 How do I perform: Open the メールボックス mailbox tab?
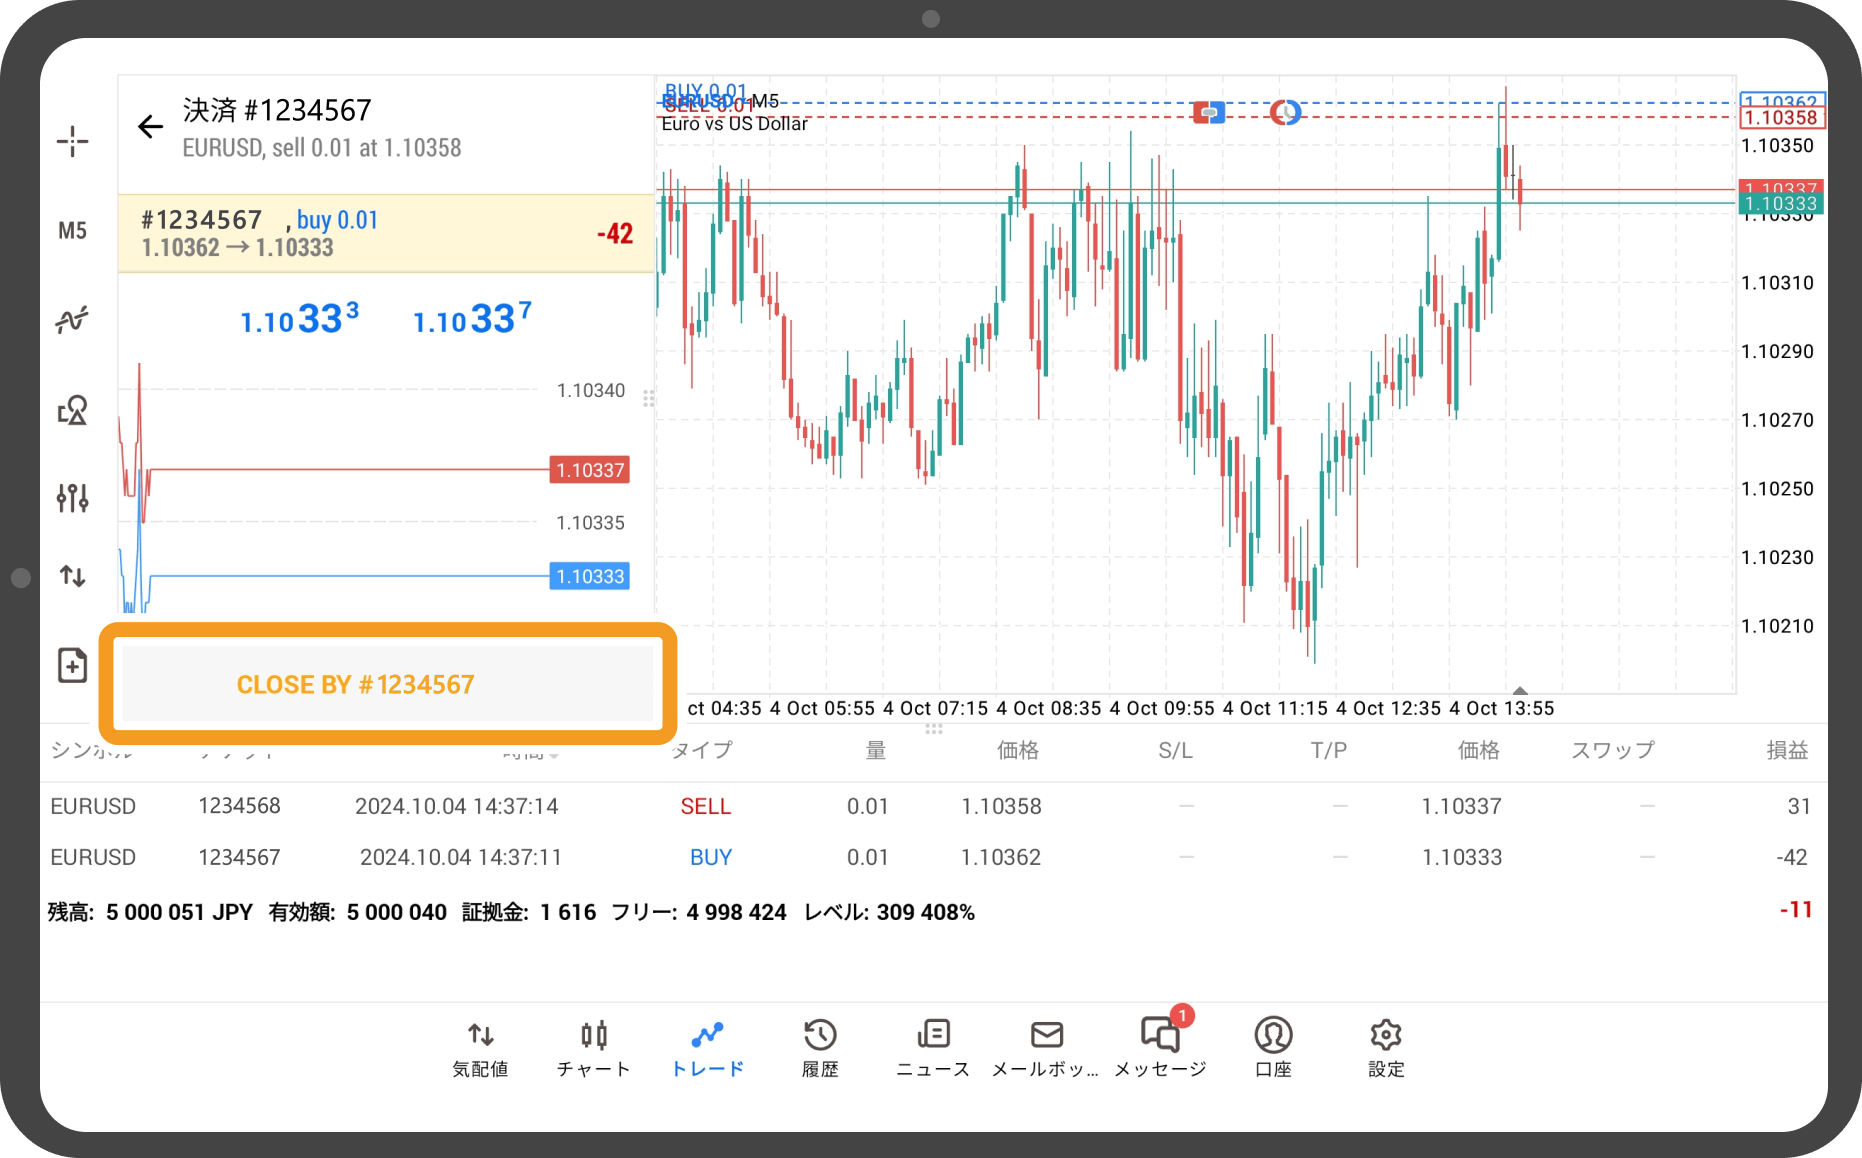point(1046,1049)
